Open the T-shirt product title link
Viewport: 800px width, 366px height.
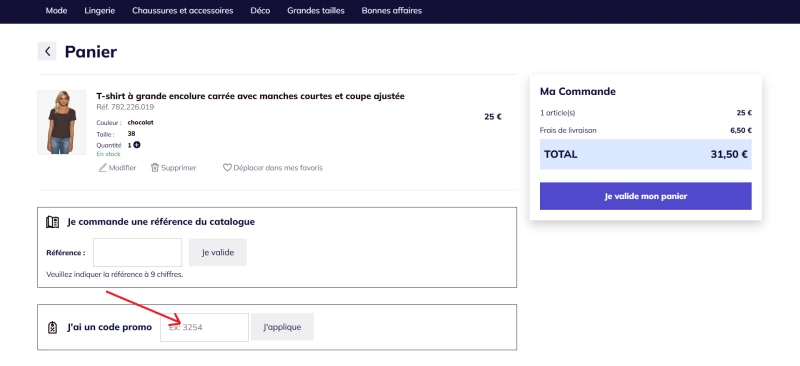tap(251, 96)
